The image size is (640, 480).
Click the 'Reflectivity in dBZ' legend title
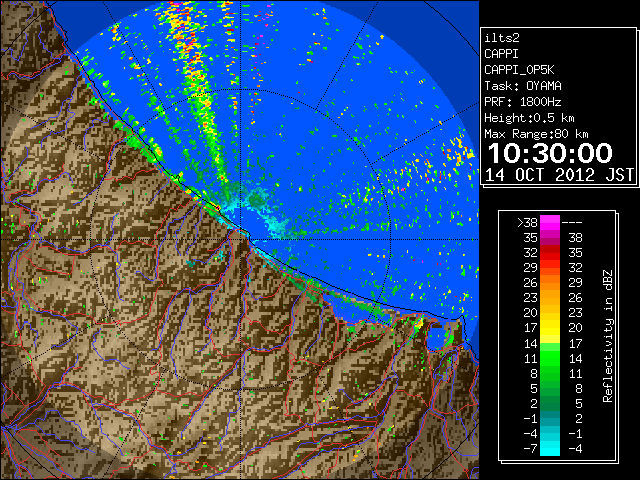tap(608, 336)
